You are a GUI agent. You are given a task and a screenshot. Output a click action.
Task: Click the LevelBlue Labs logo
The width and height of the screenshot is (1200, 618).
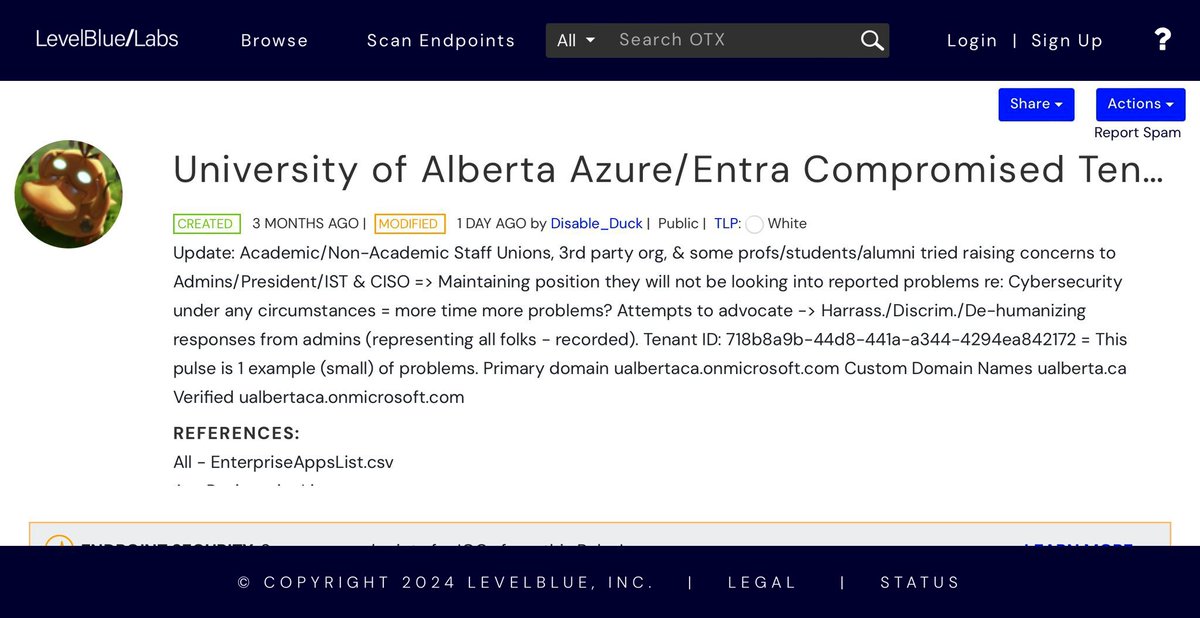(x=107, y=39)
